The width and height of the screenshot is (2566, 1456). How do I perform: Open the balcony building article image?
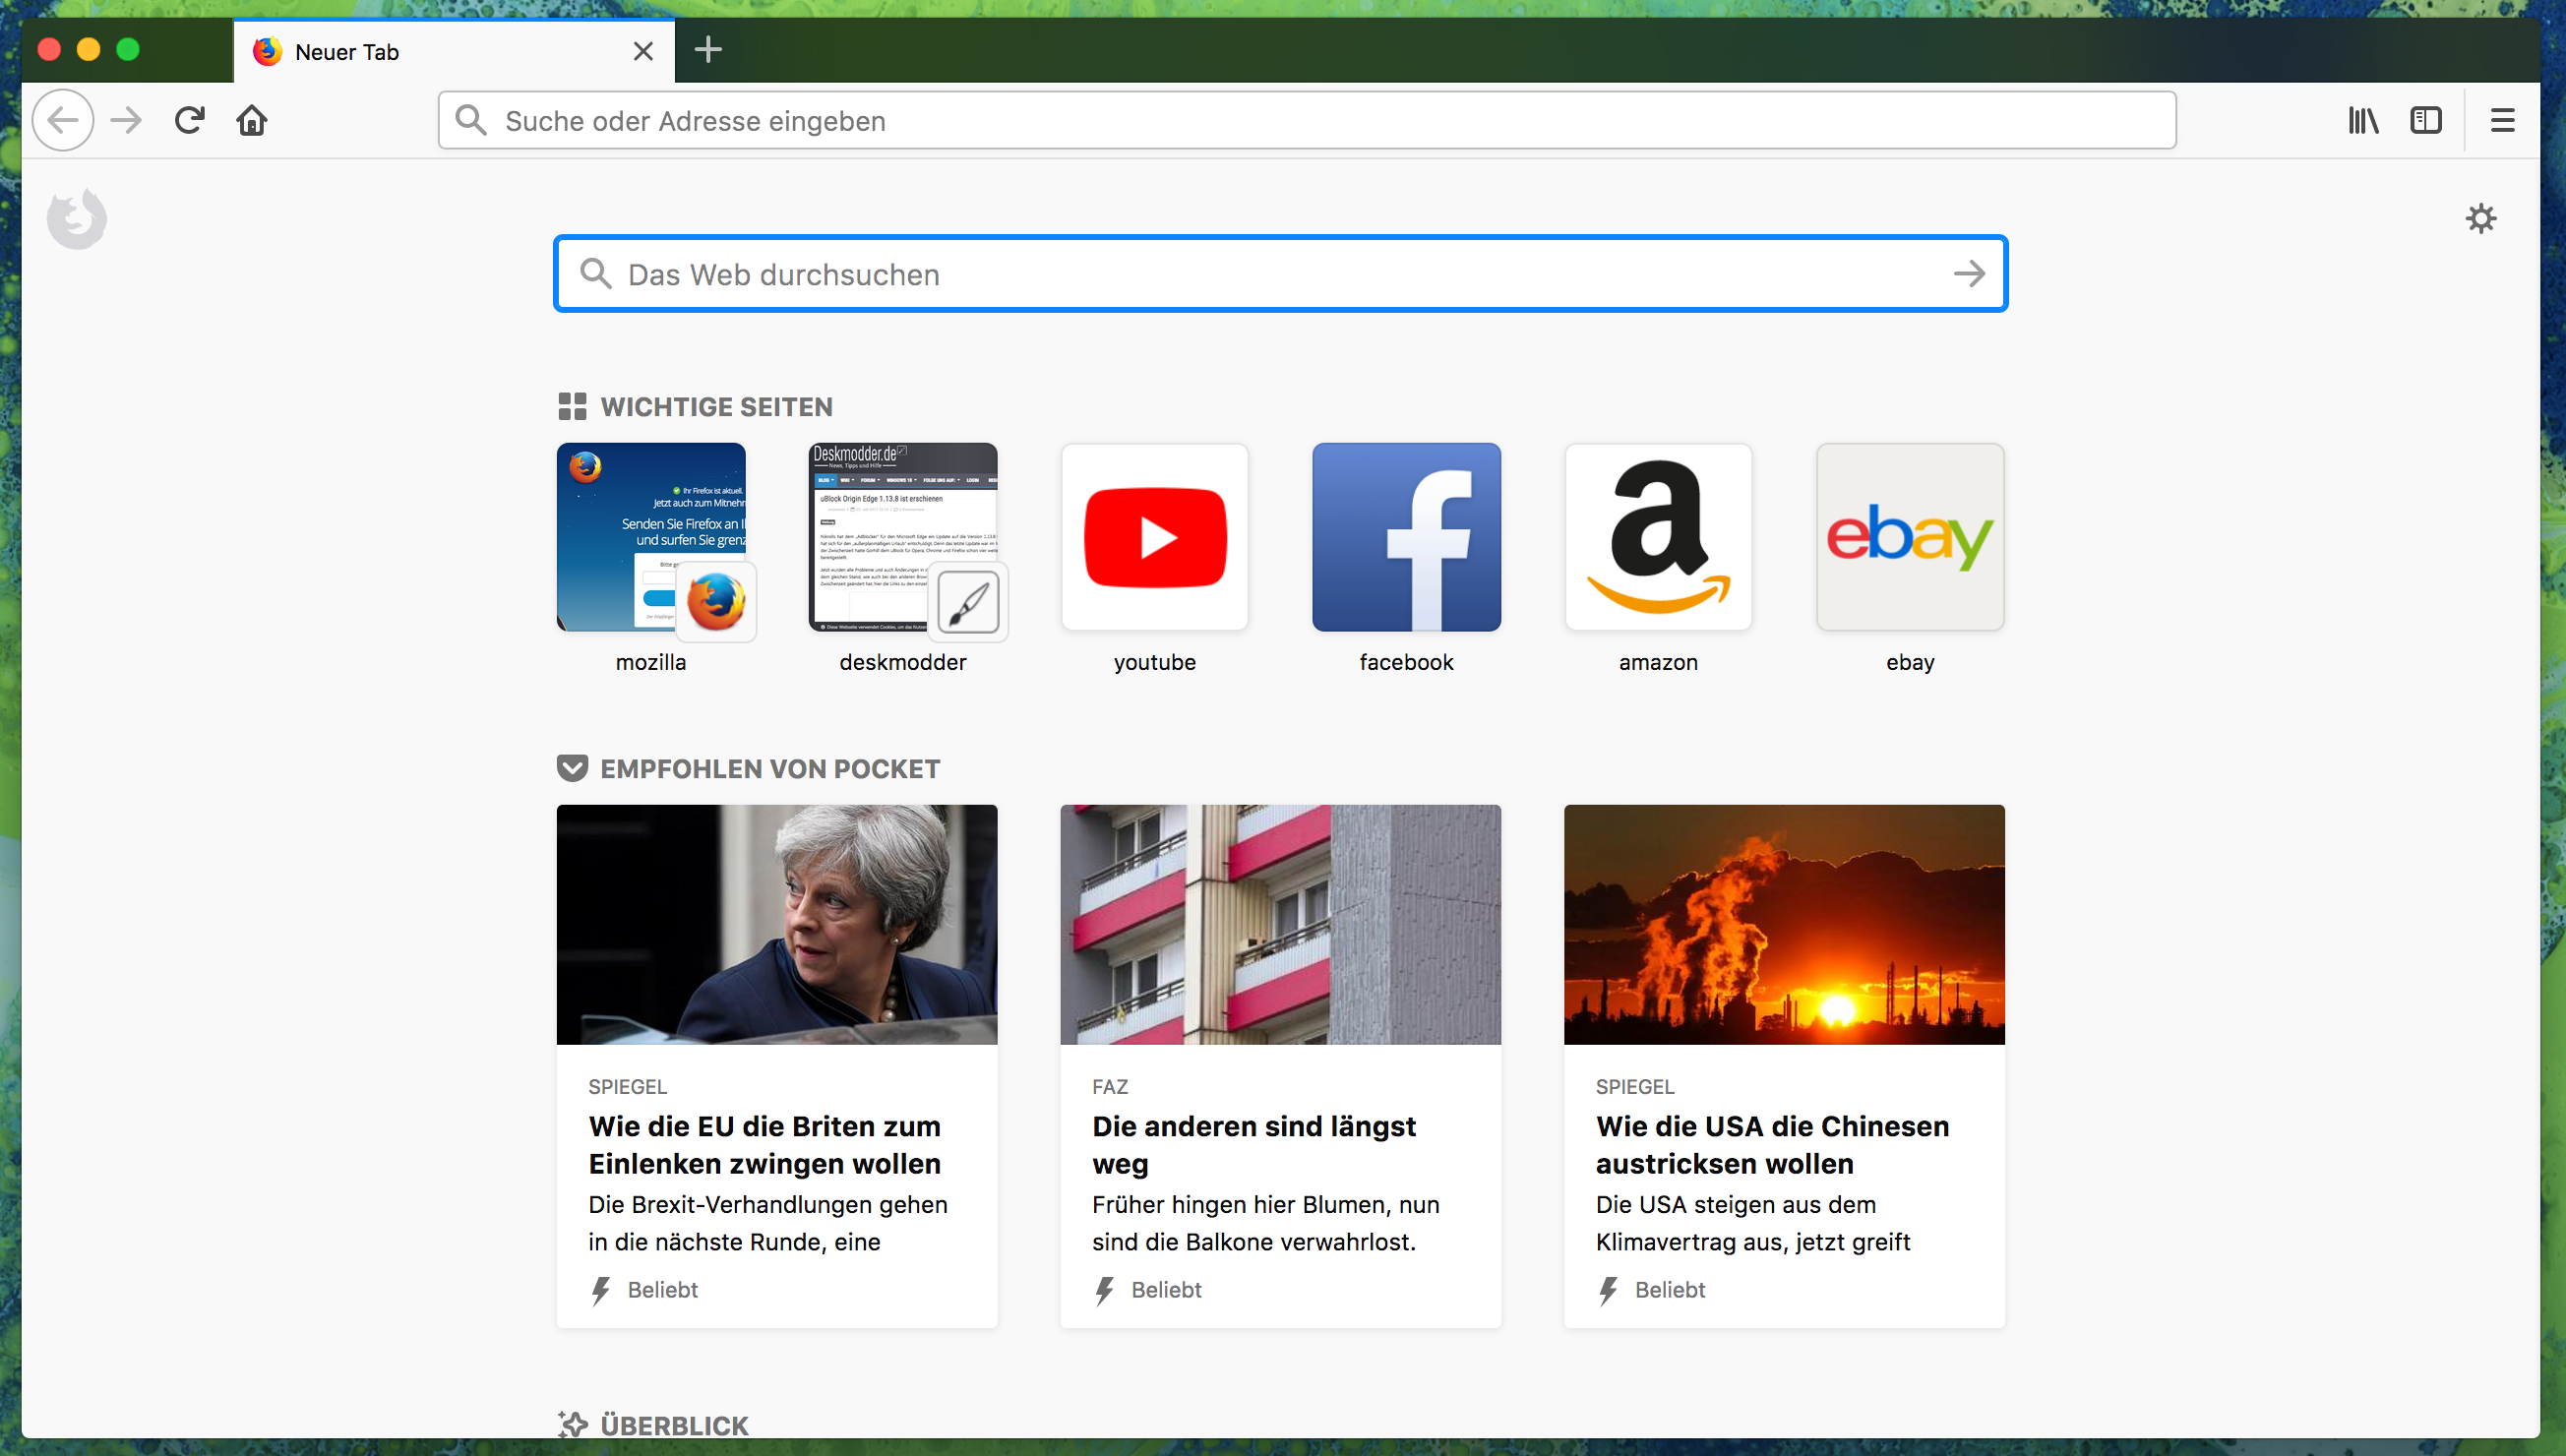[x=1280, y=924]
